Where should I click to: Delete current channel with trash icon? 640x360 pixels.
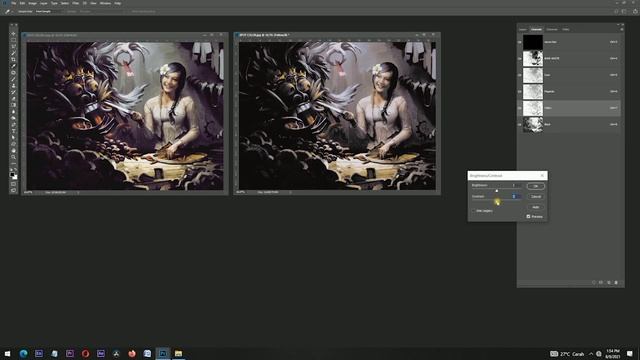tap(616, 282)
